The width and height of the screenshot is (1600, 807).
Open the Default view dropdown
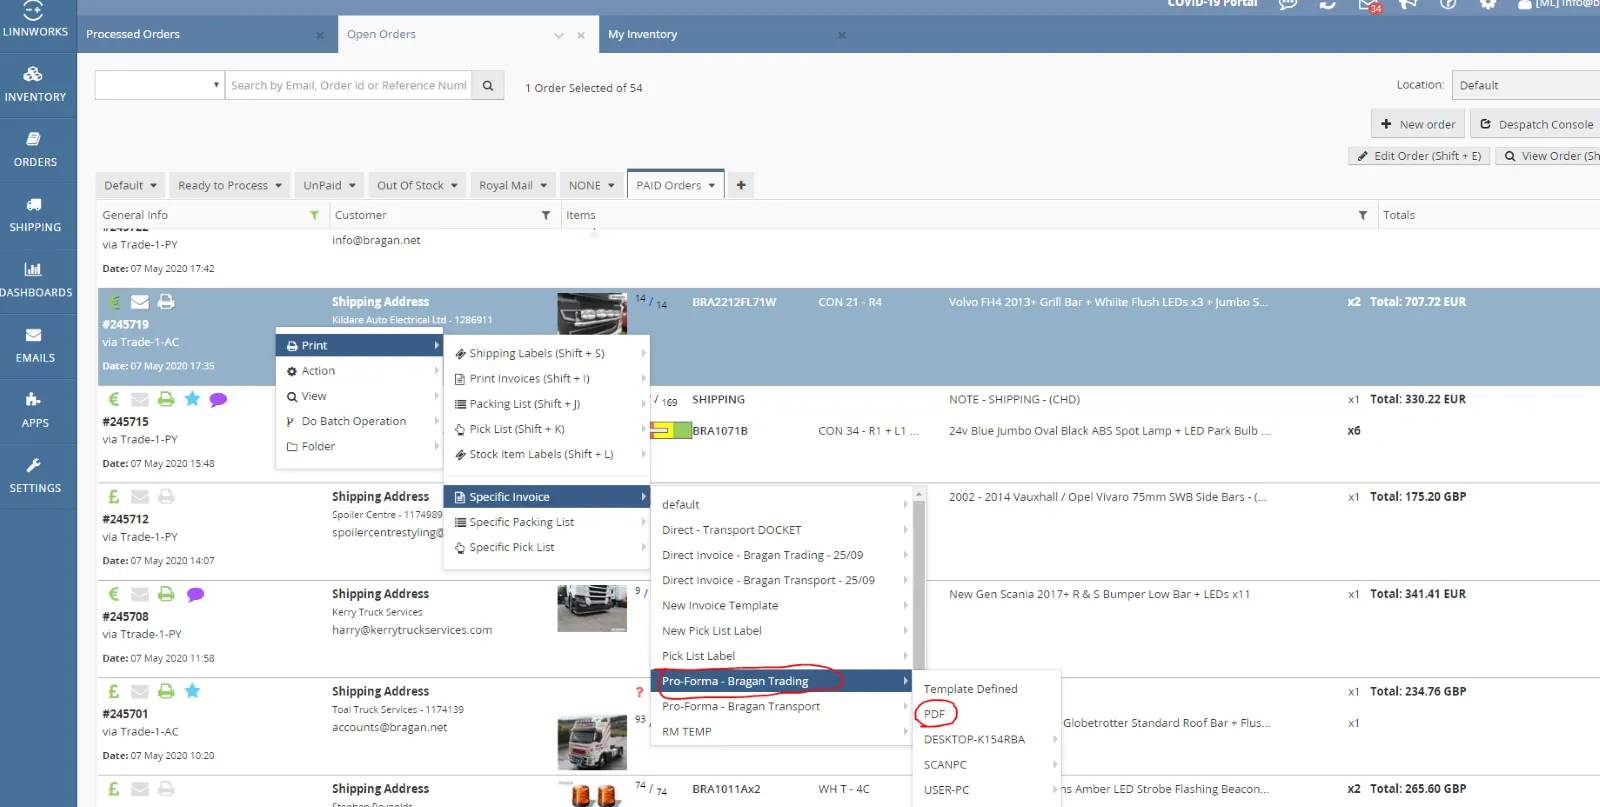click(x=131, y=185)
